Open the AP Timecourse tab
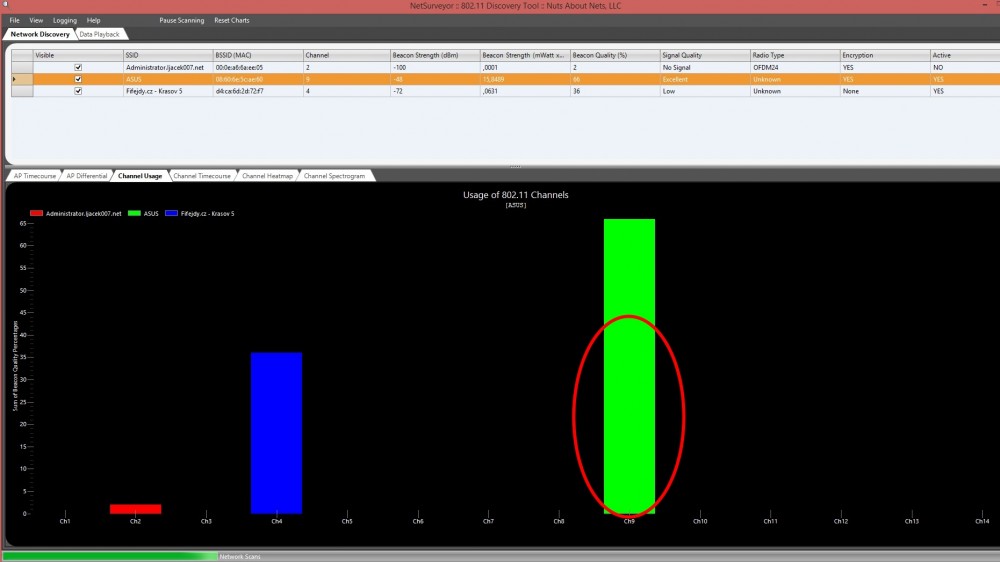 click(x=32, y=176)
